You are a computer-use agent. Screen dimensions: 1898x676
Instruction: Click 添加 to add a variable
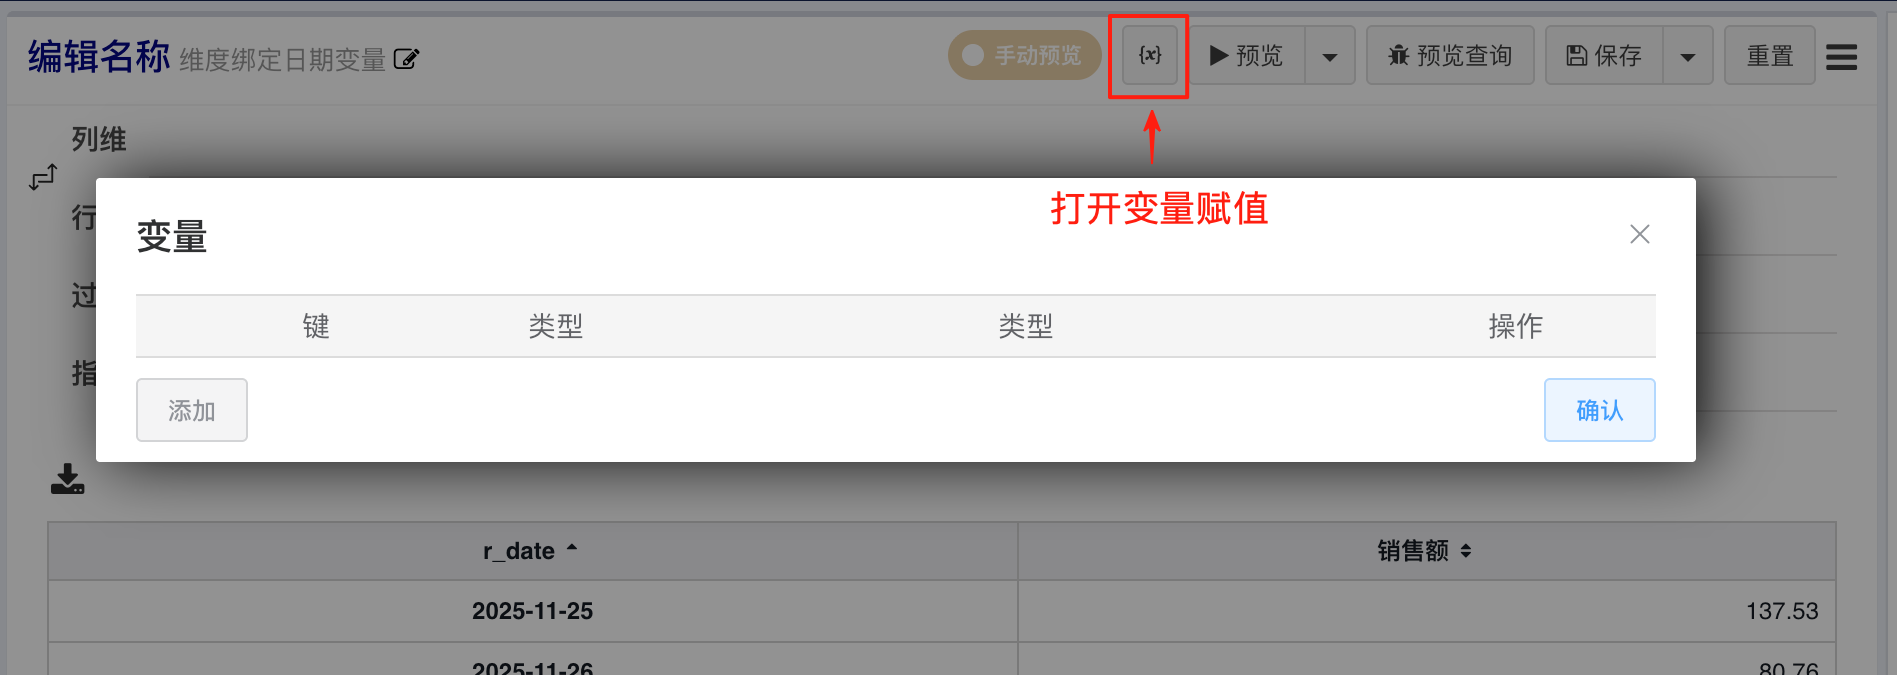(192, 410)
